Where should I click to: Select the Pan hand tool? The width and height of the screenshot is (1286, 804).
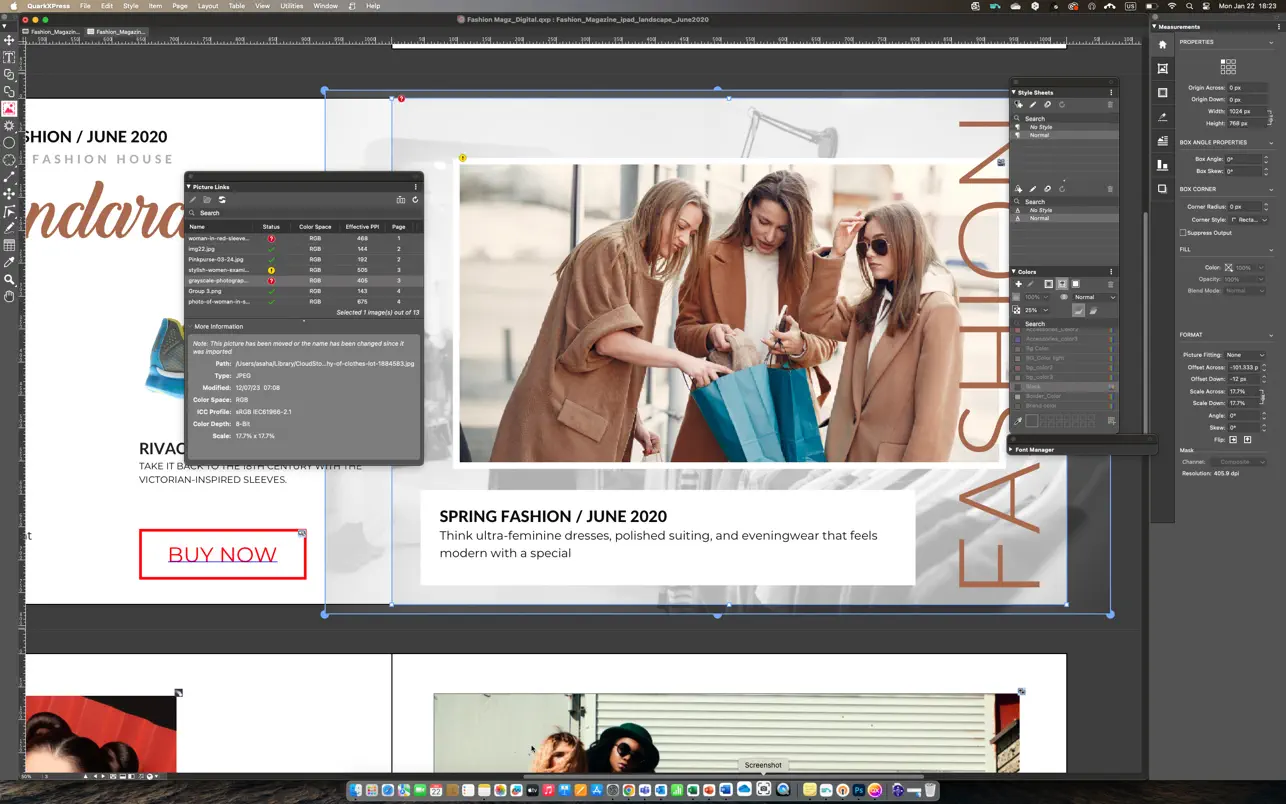point(9,296)
